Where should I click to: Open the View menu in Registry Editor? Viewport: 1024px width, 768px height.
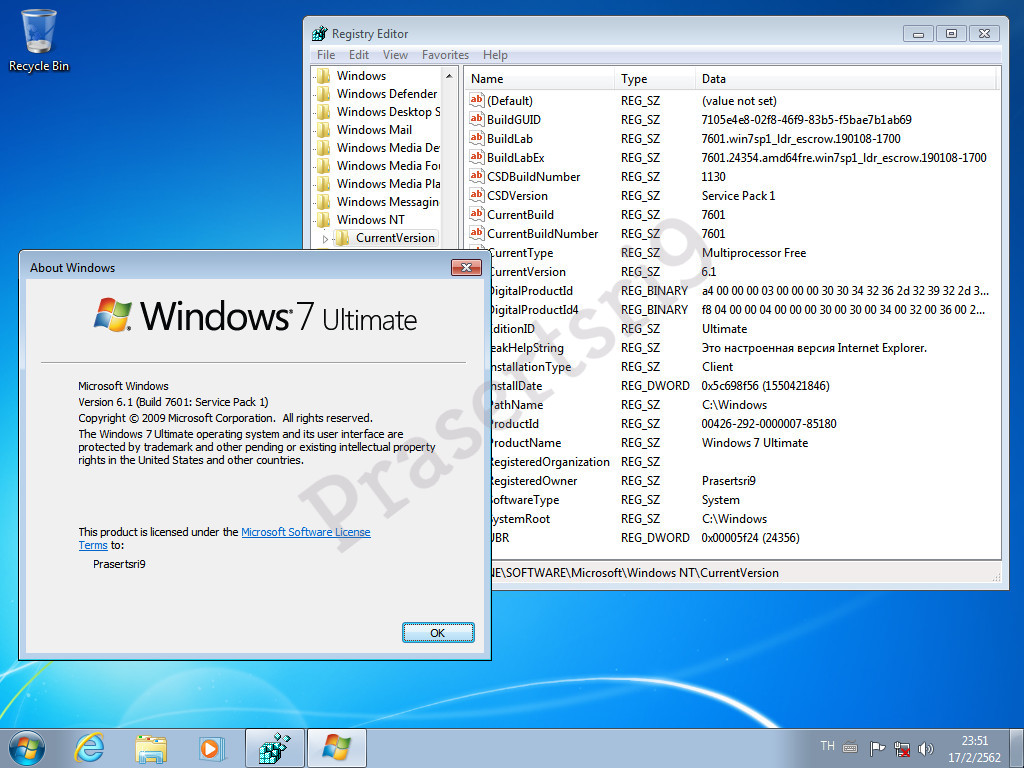(x=395, y=55)
